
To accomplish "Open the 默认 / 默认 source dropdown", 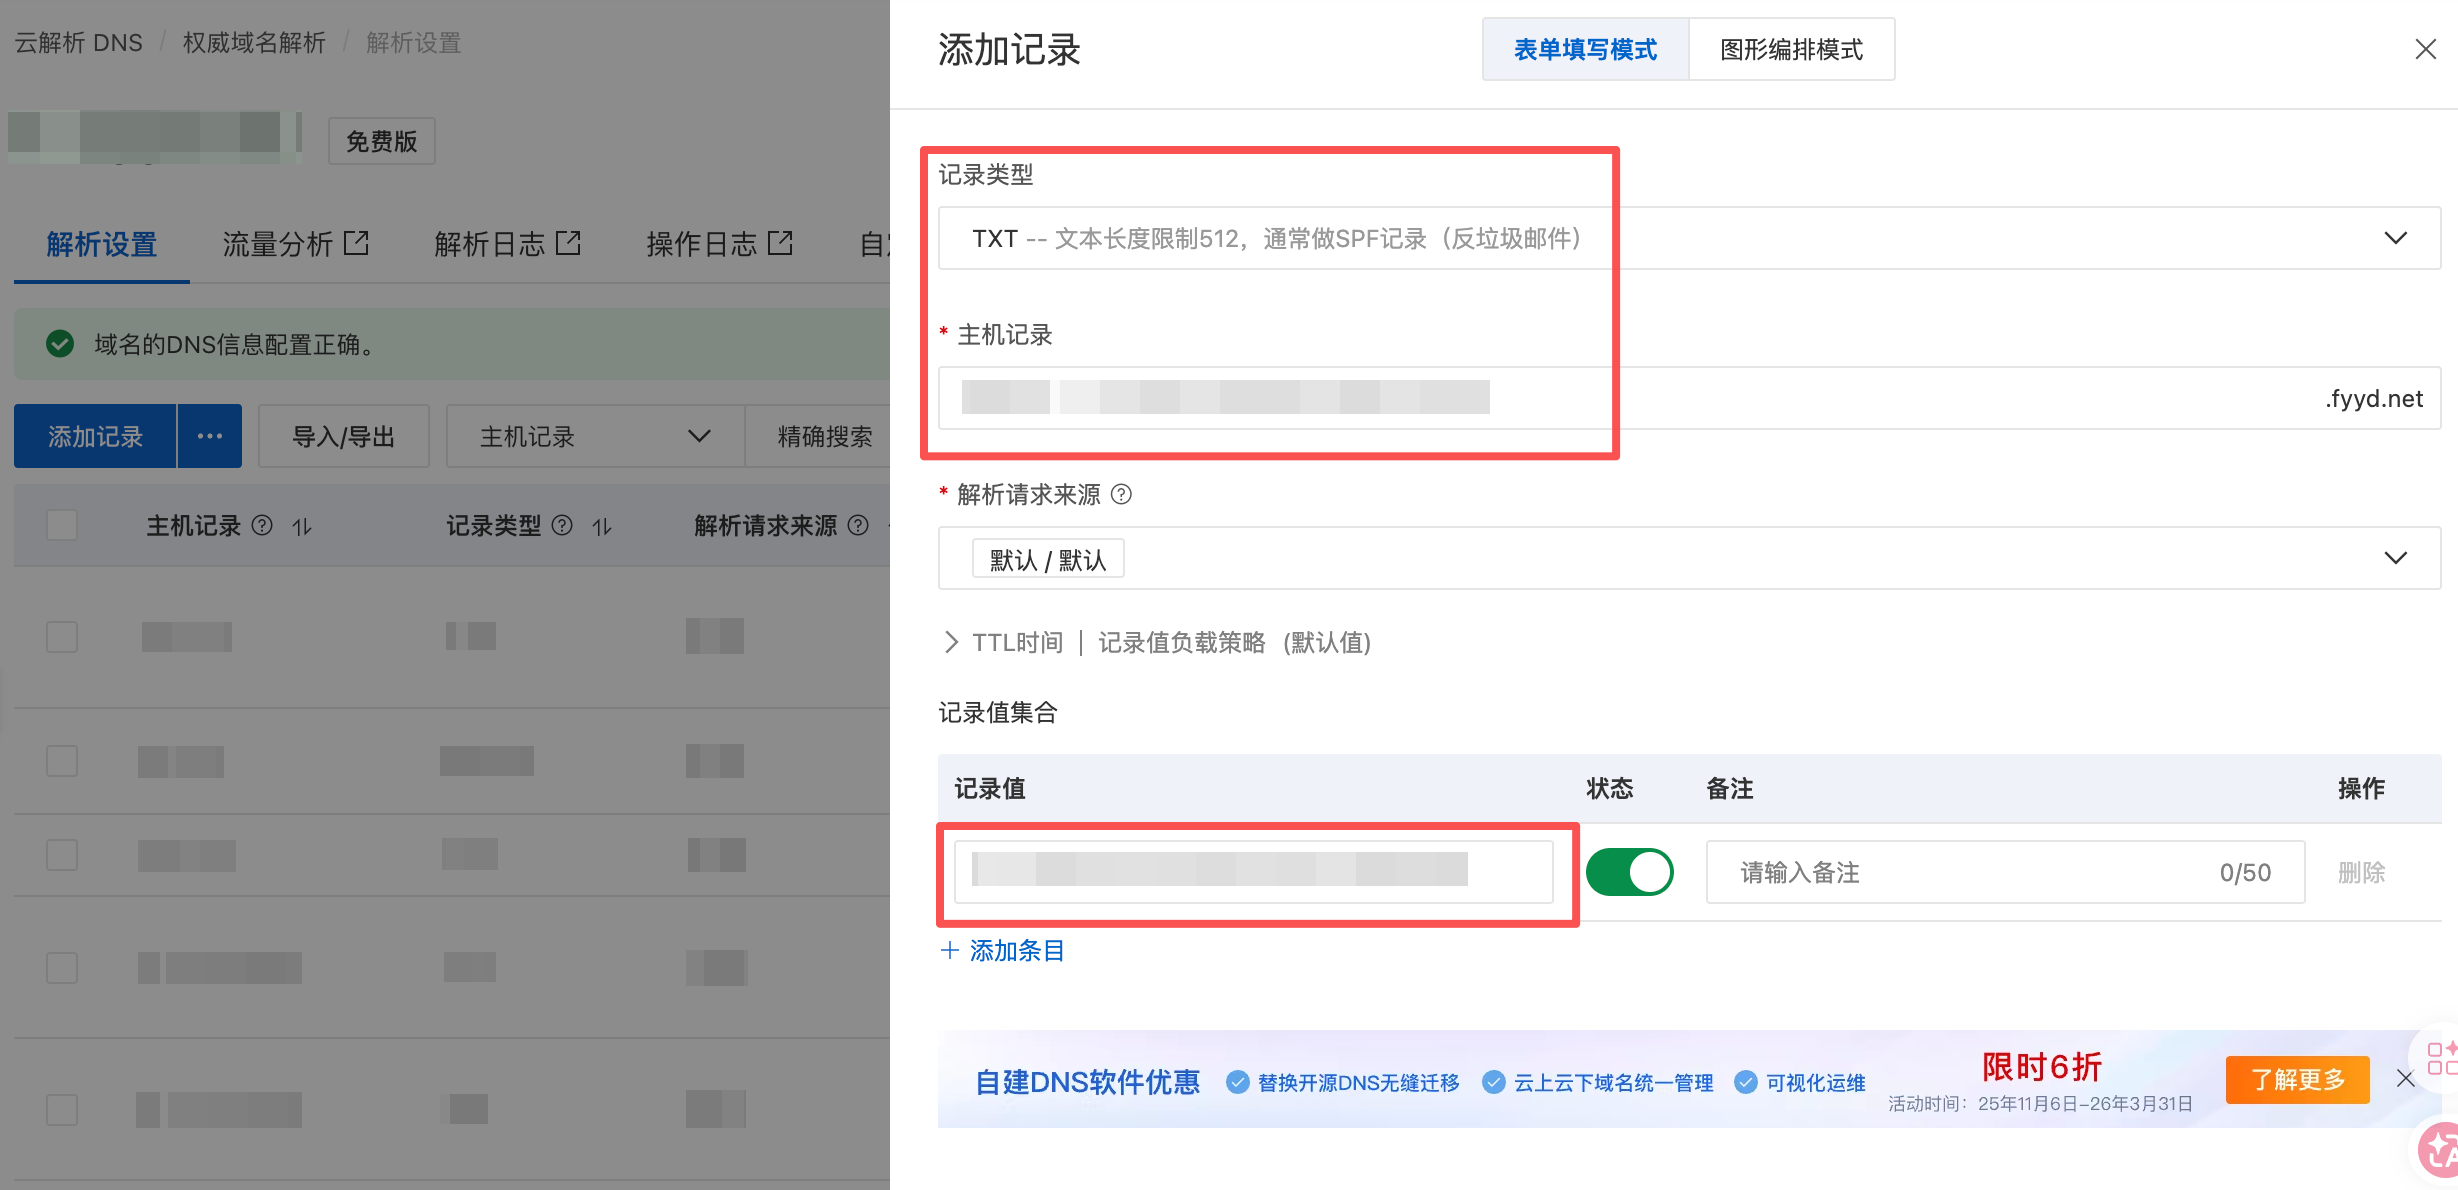I will 1689,558.
